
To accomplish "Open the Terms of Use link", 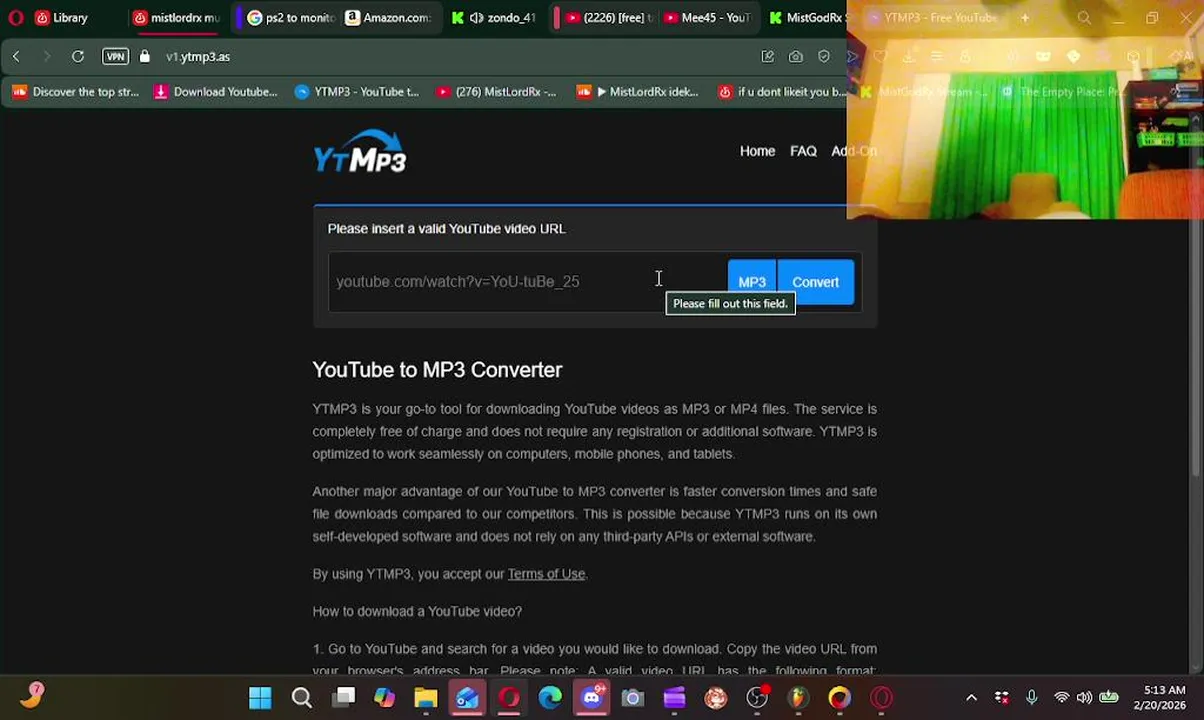I will tap(546, 574).
